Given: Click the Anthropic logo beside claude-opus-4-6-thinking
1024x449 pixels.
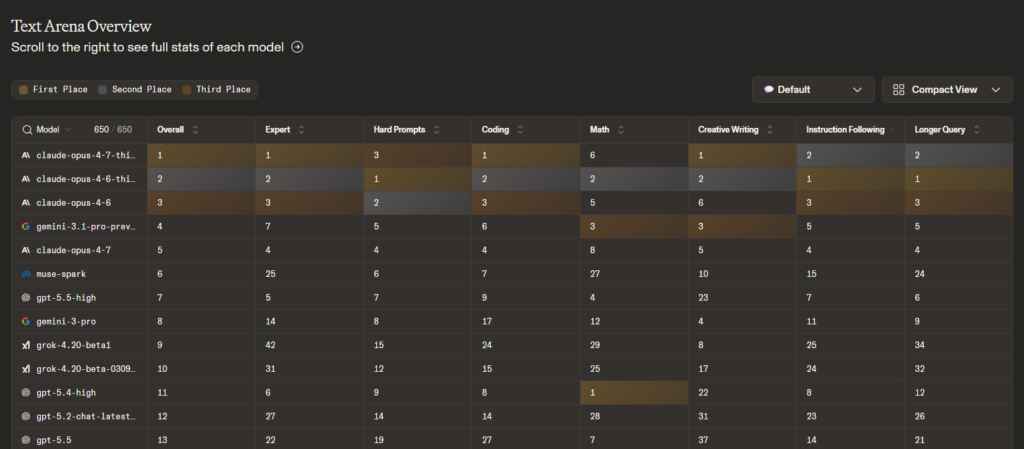Looking at the screenshot, I should (x=26, y=179).
